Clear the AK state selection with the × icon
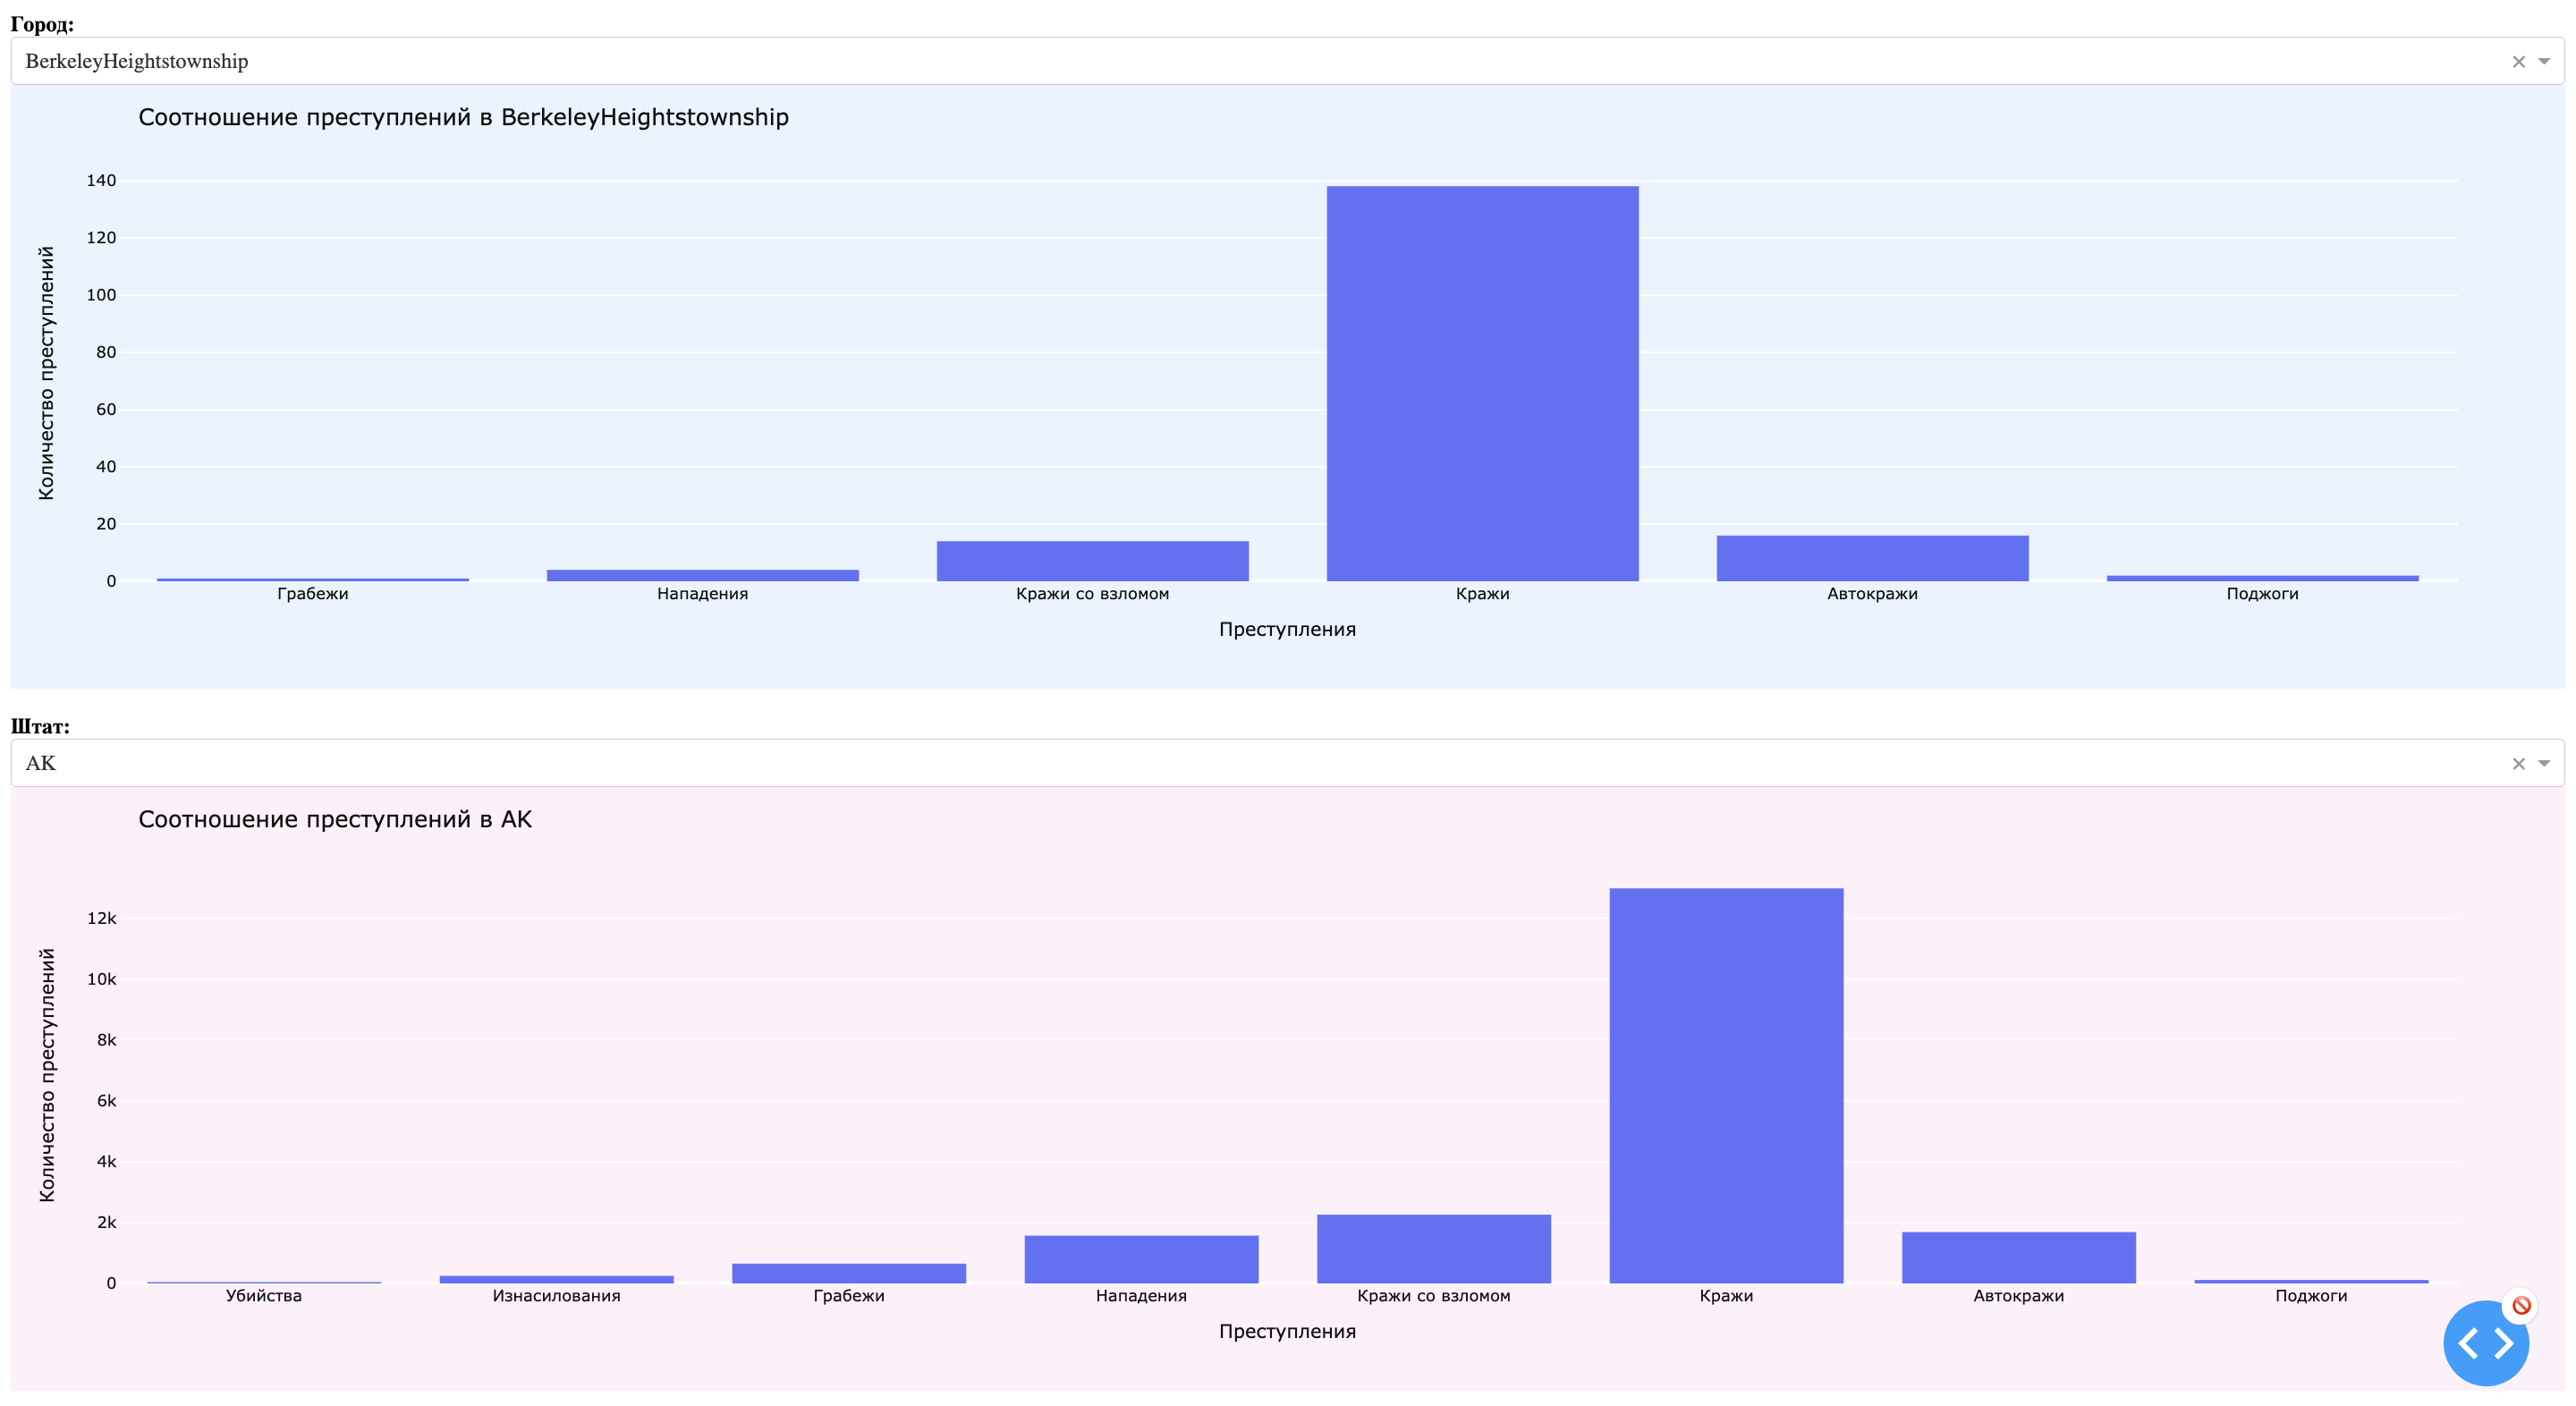This screenshot has height=1406, width=2576. tap(2518, 763)
